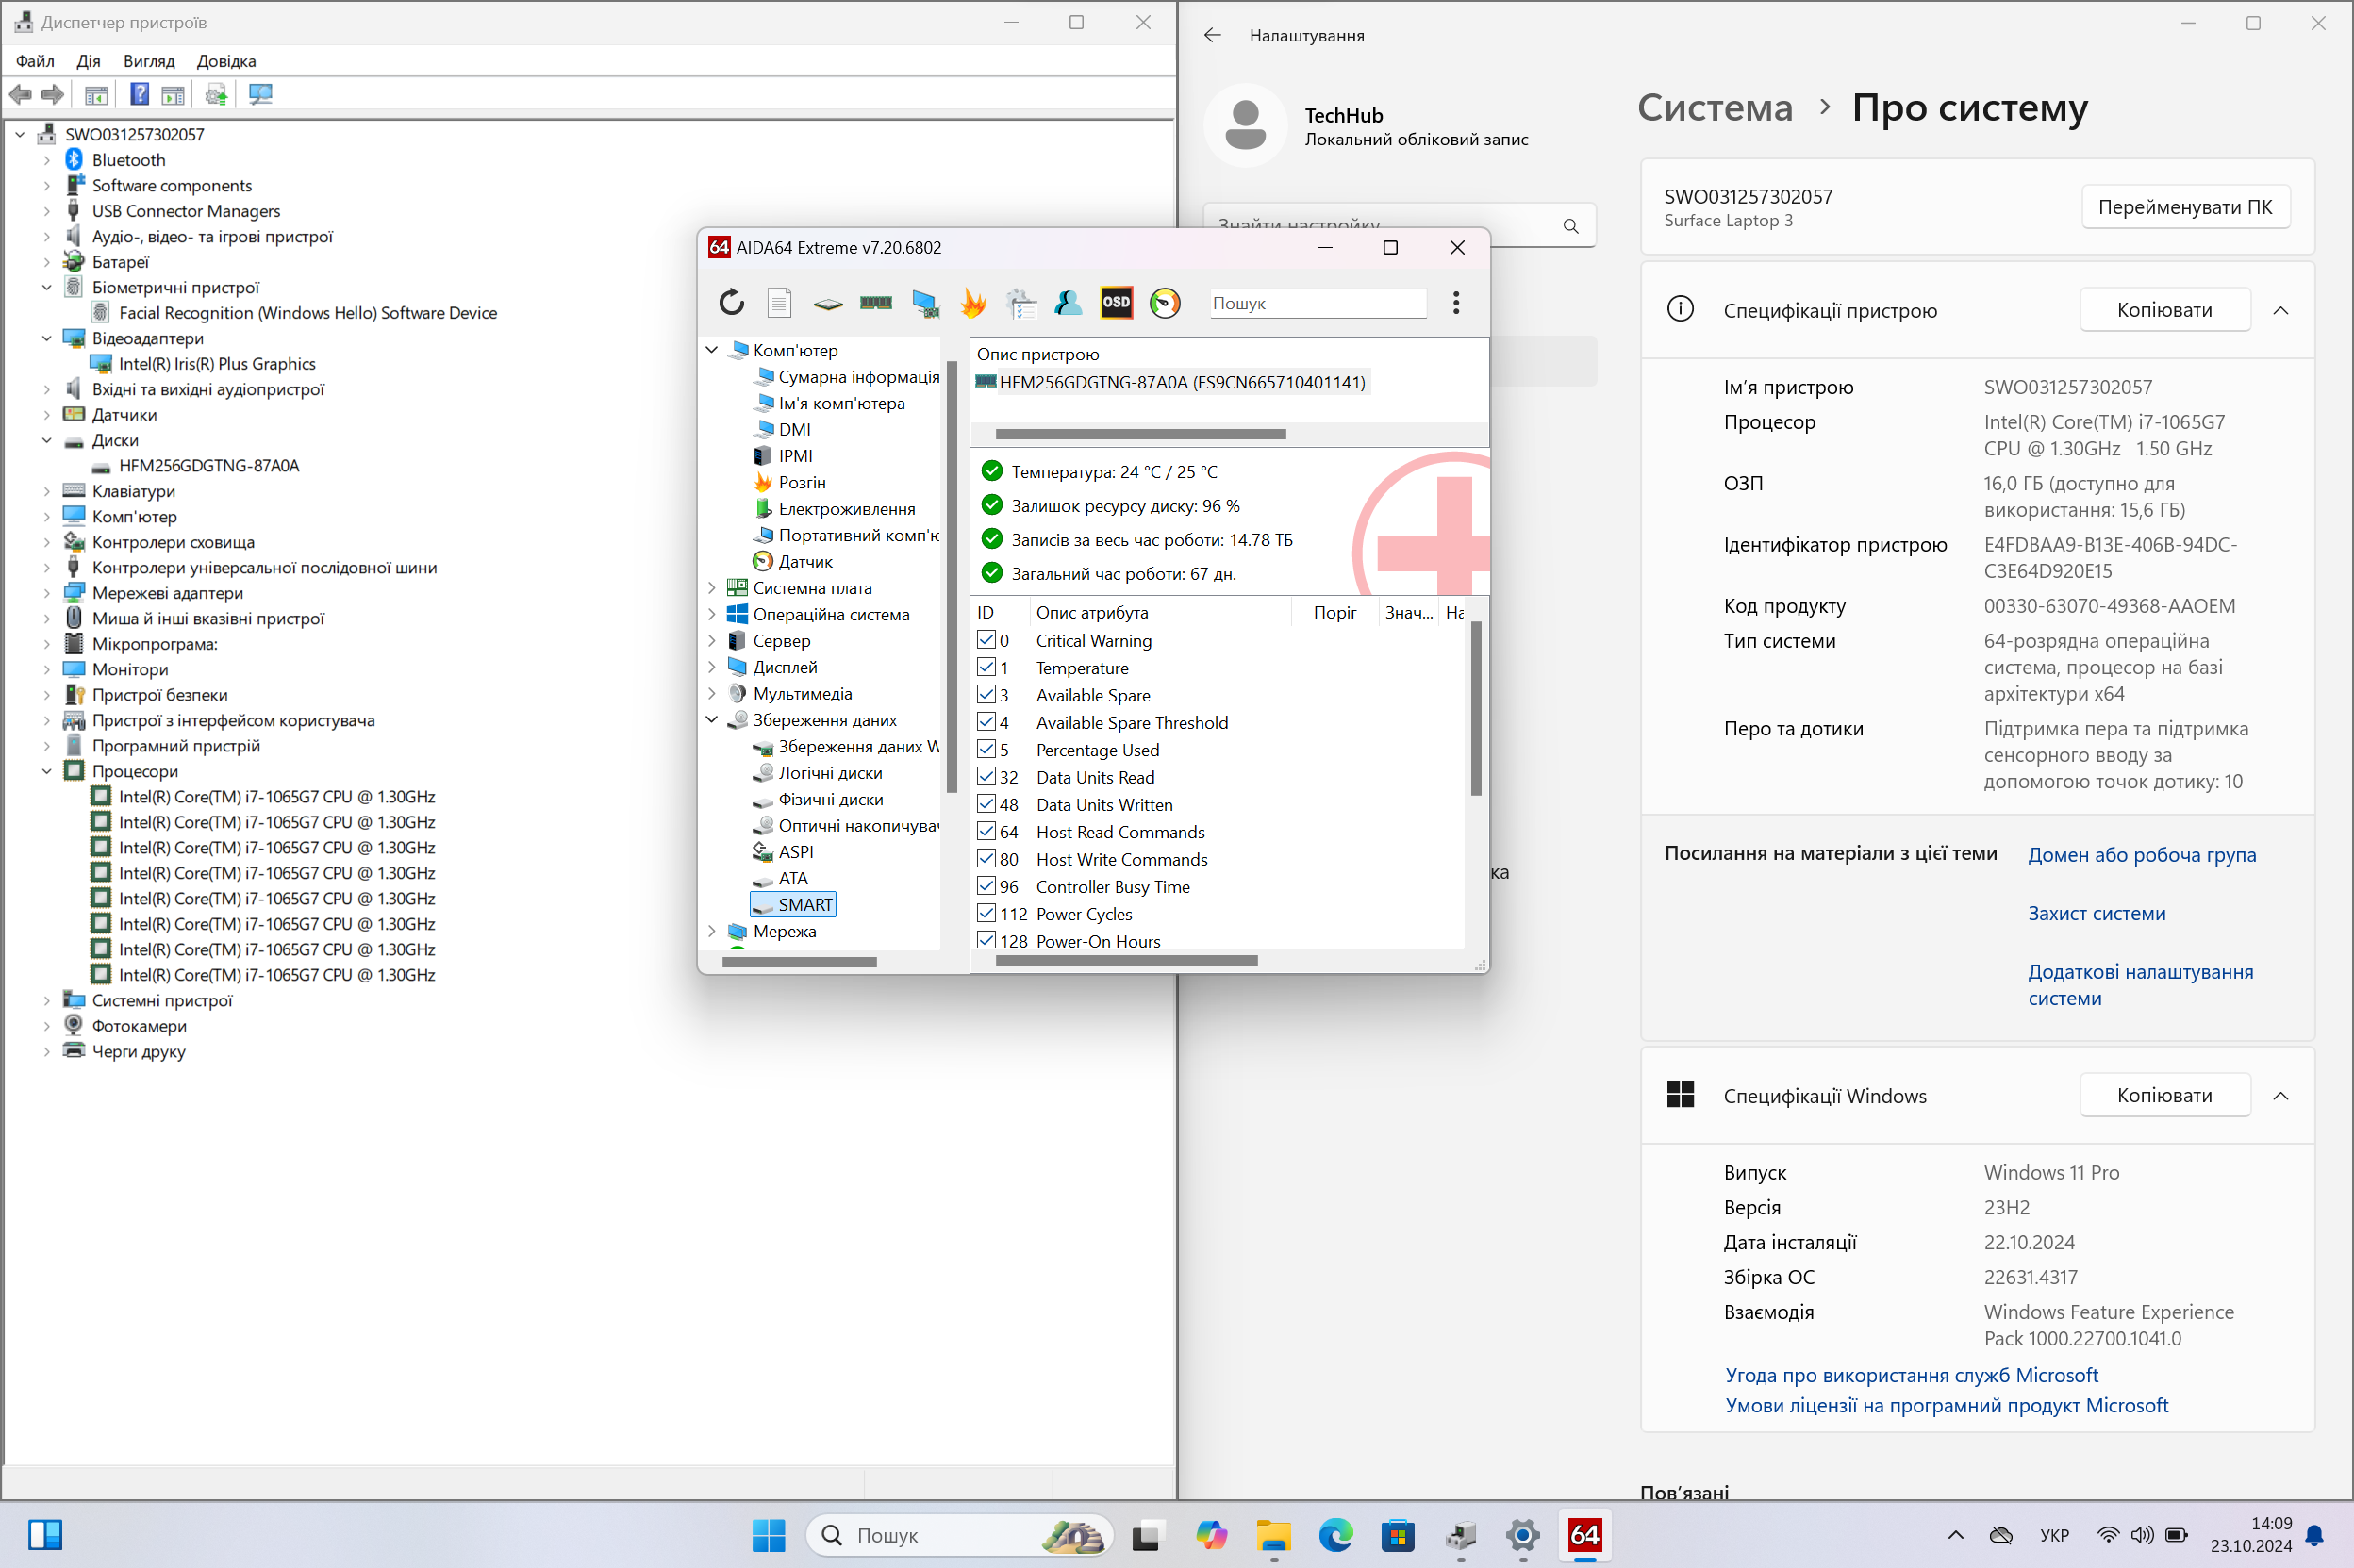Uncheck the Critical Warning attribute
2354x1568 pixels.
tap(986, 639)
